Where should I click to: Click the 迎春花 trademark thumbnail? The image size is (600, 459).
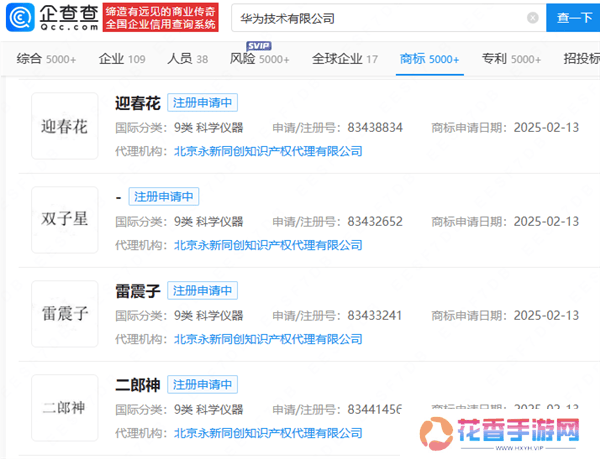pyautogui.click(x=66, y=125)
